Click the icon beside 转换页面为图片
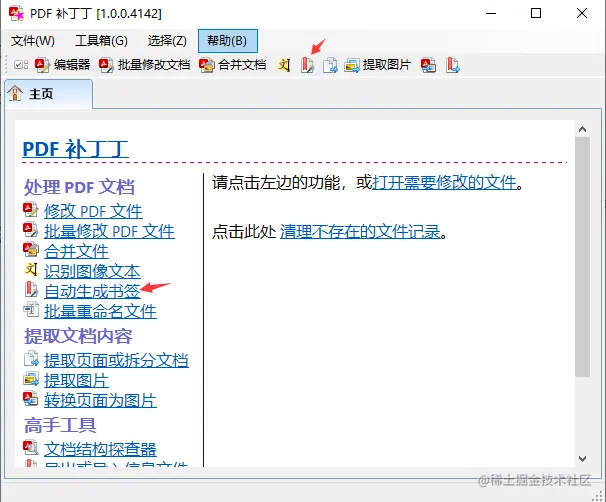The image size is (606, 502). click(31, 399)
